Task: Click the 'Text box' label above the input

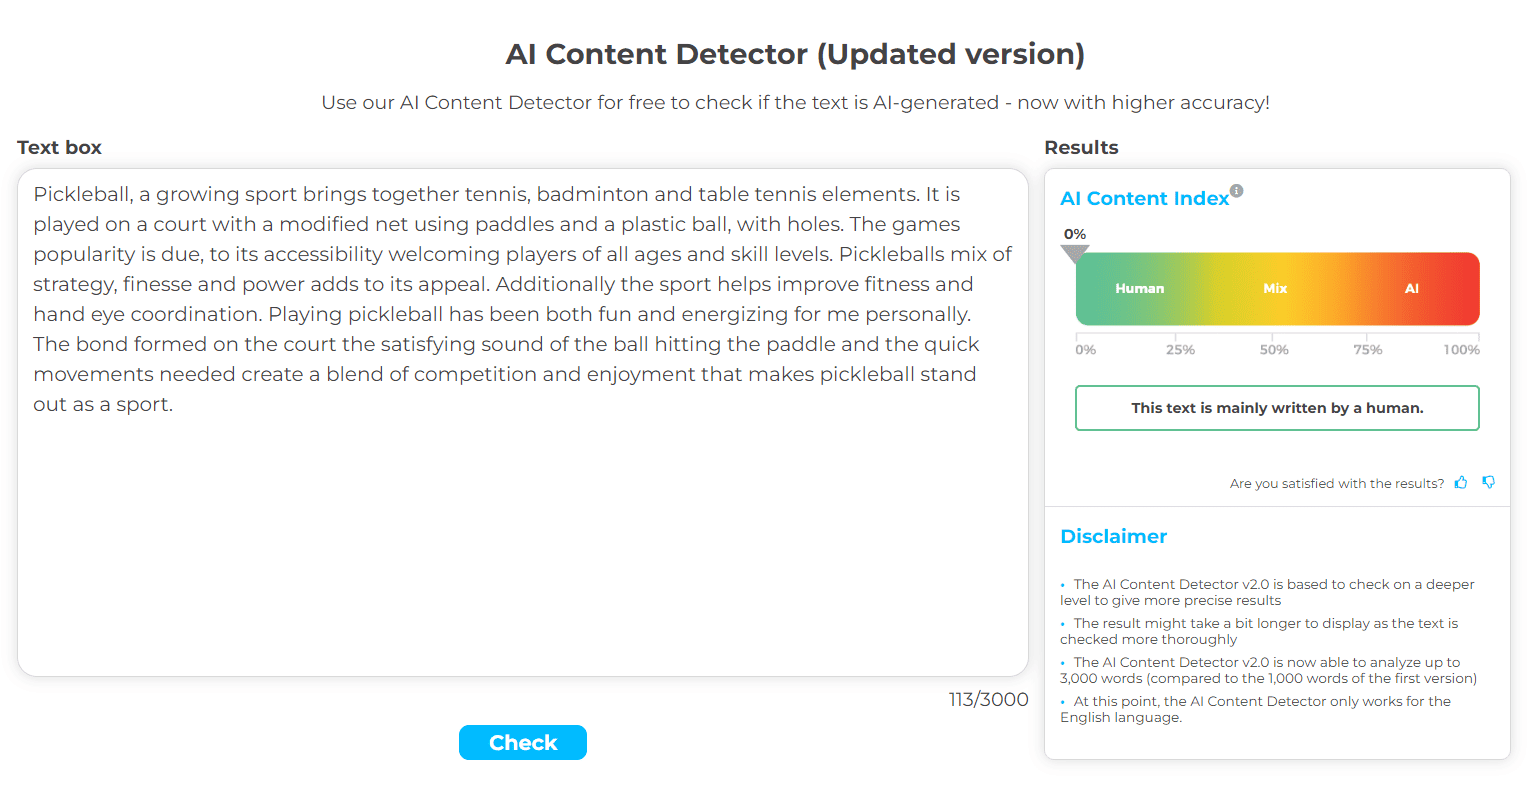Action: pos(59,148)
